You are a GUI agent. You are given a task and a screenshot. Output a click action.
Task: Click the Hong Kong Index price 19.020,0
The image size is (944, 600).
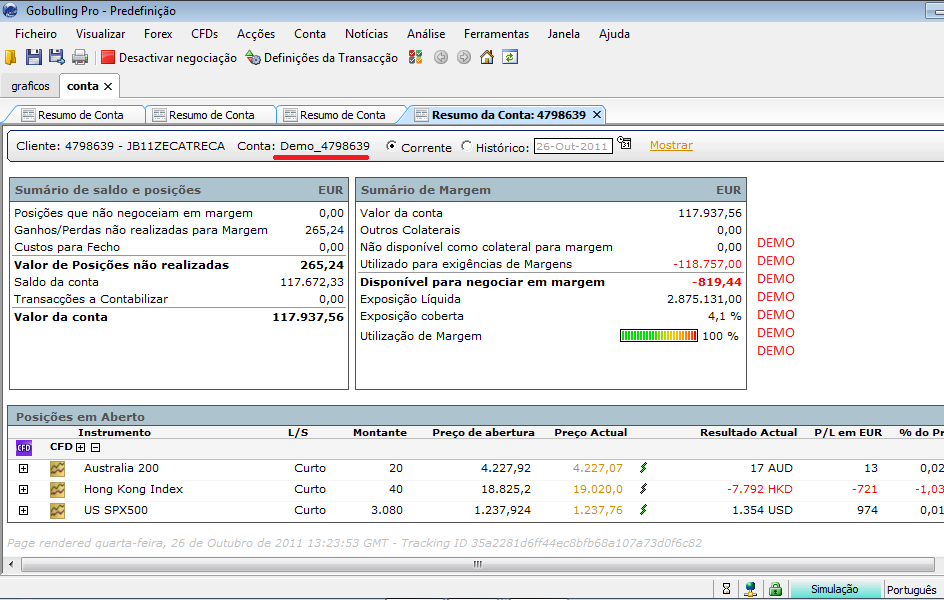(x=598, y=489)
